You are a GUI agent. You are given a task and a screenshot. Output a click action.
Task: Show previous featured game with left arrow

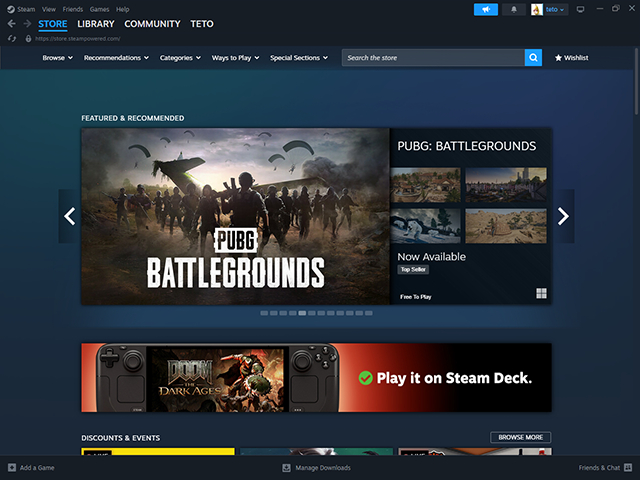[x=70, y=216]
